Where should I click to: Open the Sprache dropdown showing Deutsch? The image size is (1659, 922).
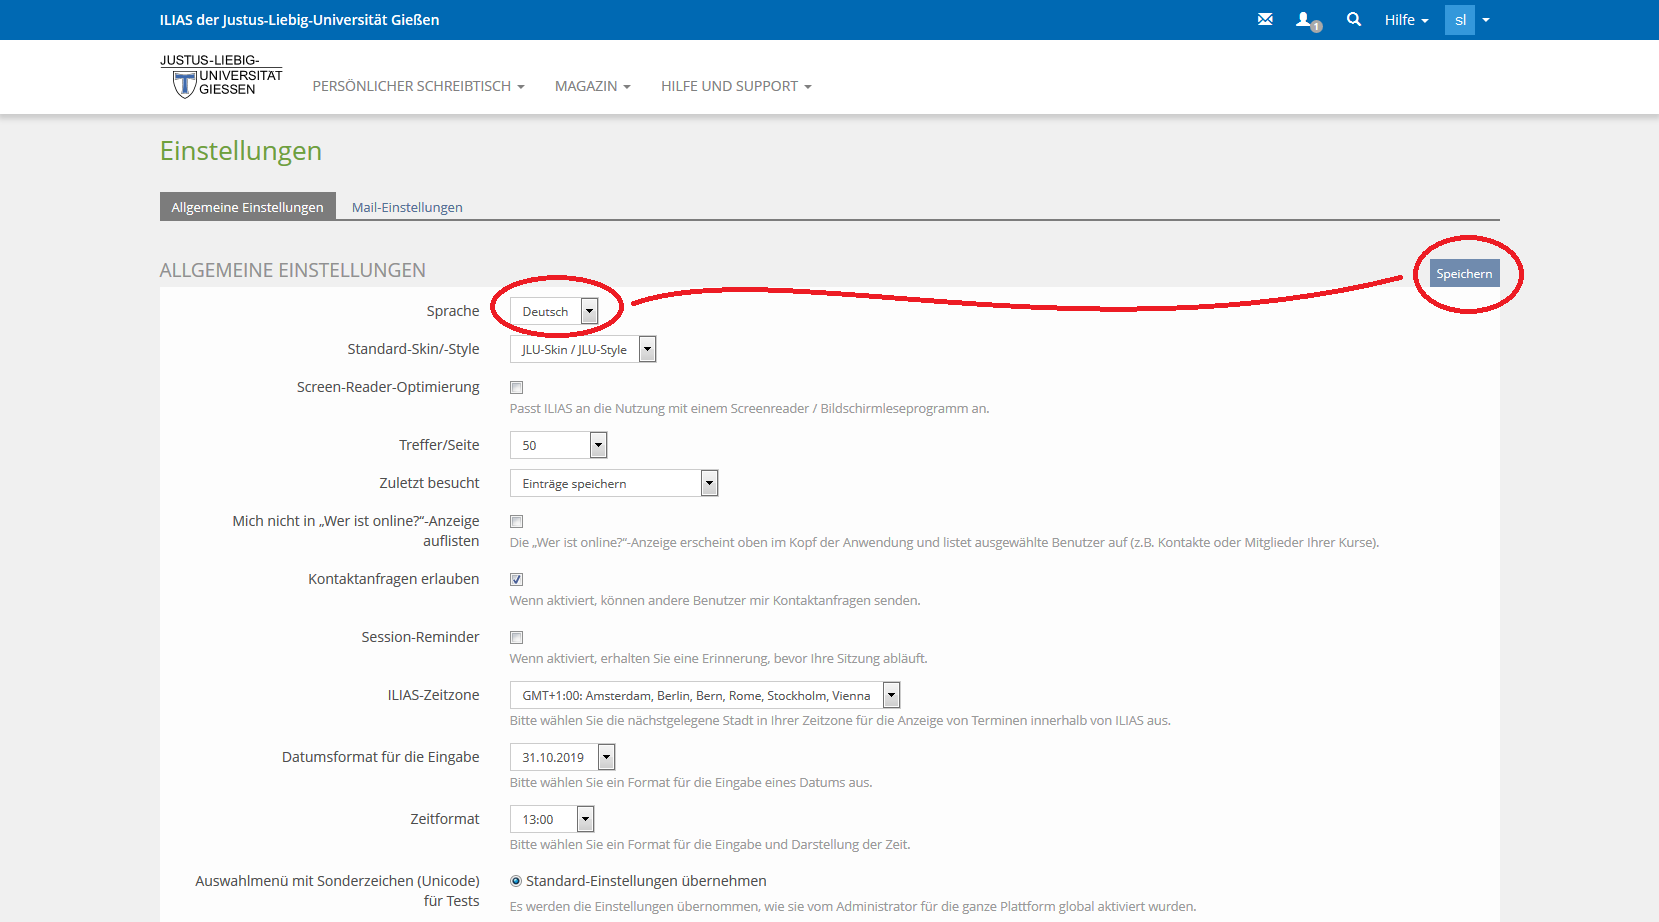554,312
